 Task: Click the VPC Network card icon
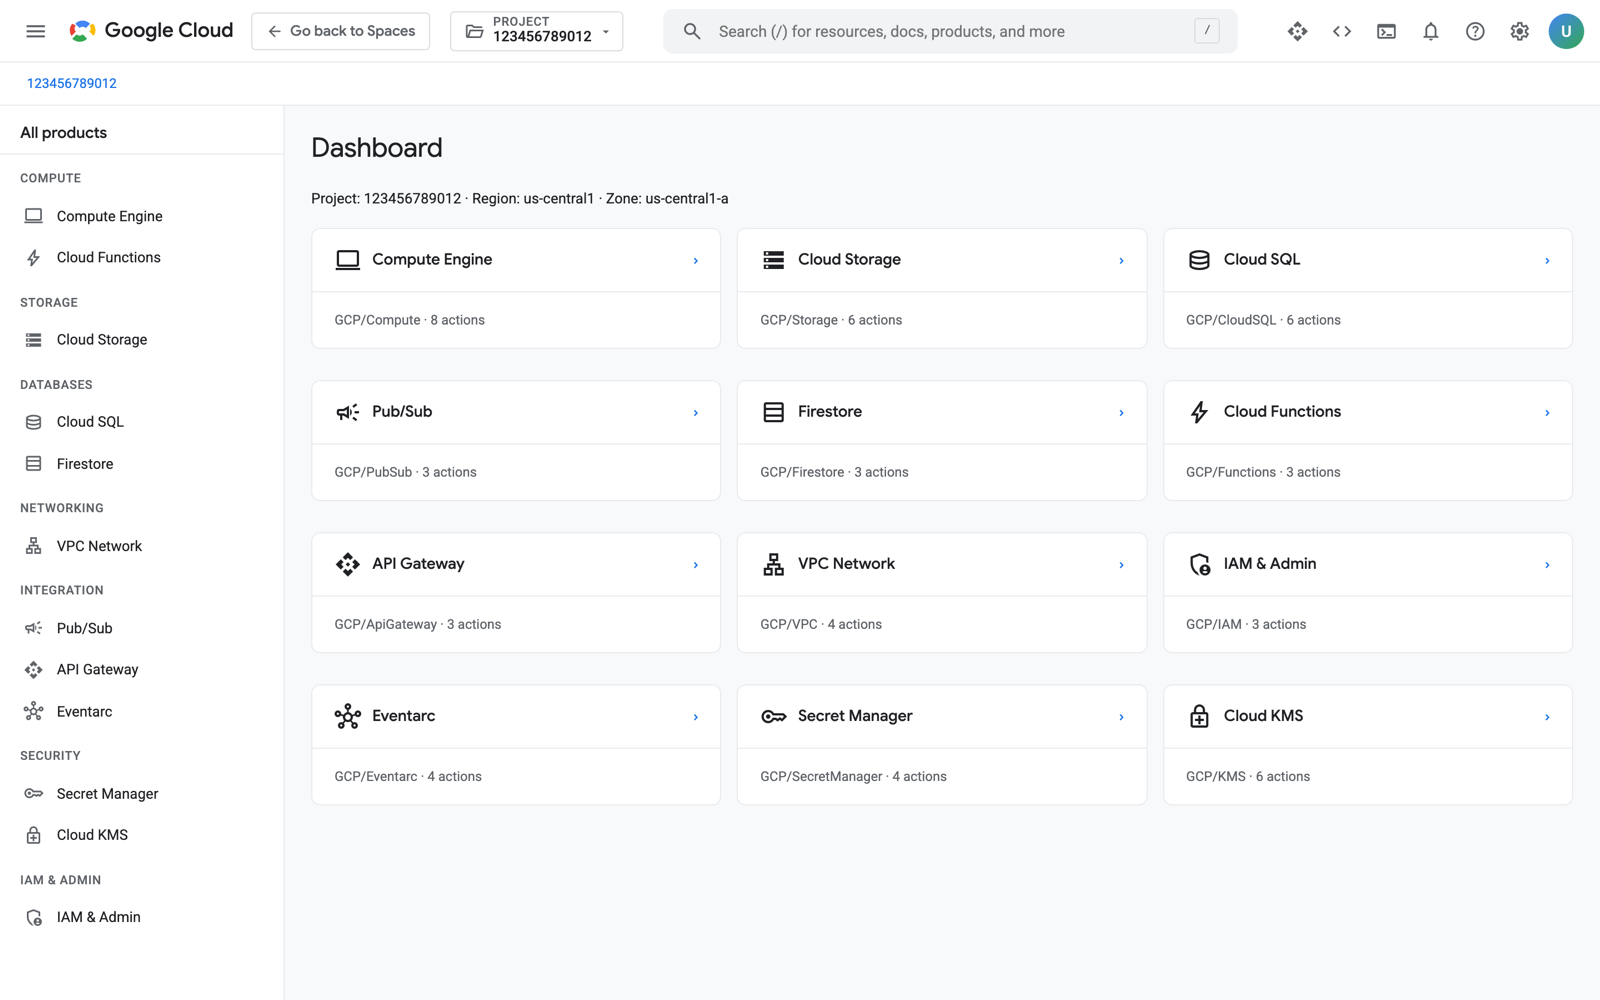click(773, 564)
